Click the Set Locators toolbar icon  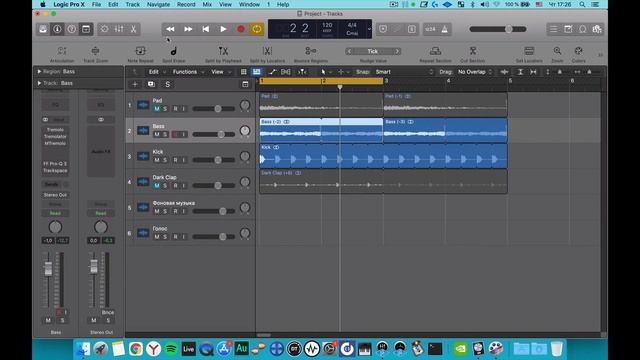pyautogui.click(x=529, y=51)
